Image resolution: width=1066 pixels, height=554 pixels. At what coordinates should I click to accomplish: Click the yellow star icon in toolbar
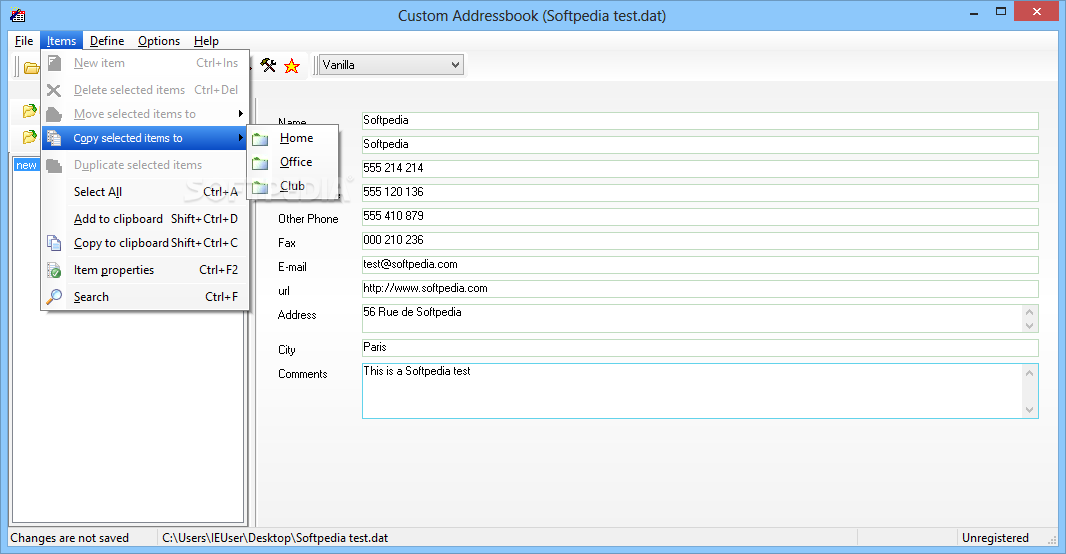click(x=292, y=66)
